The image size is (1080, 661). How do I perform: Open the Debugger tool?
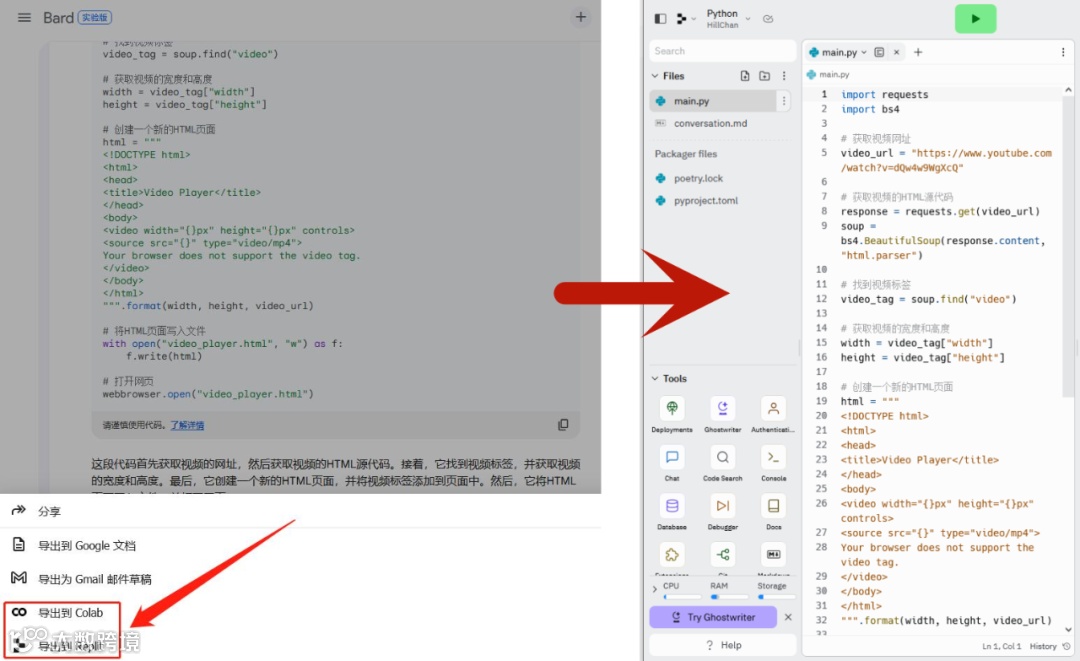[x=723, y=512]
